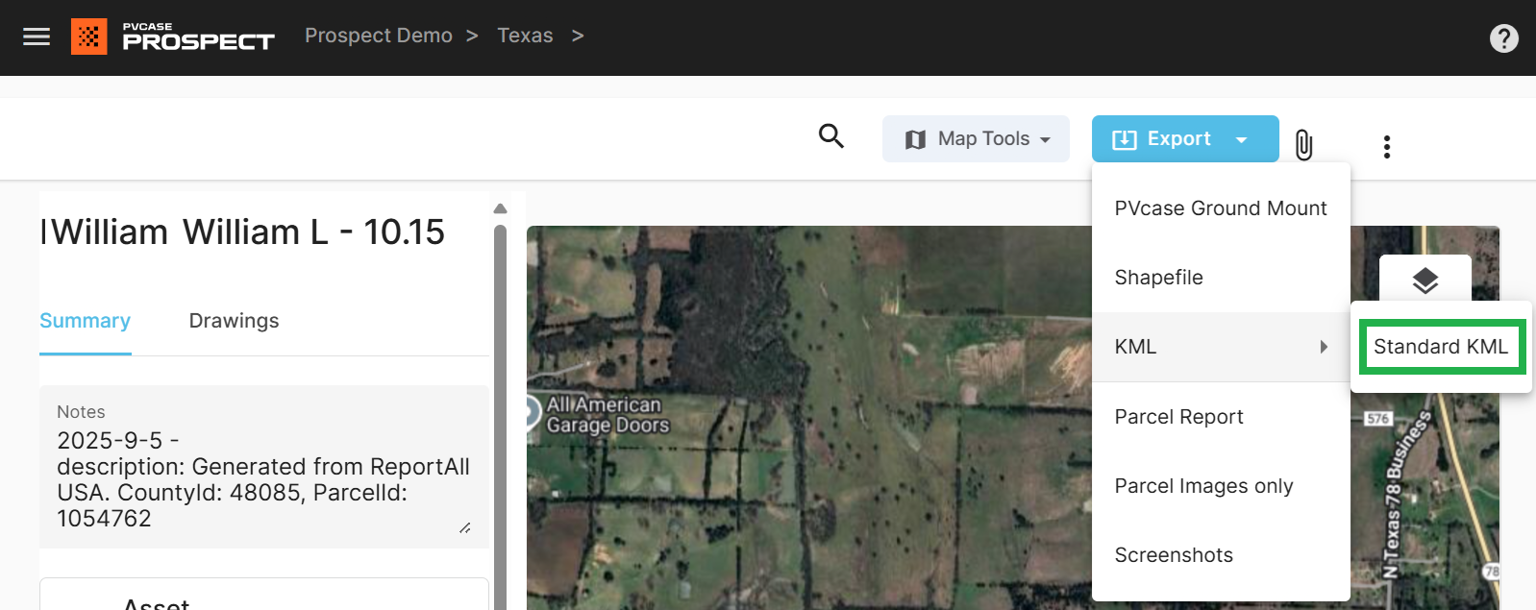The image size is (1536, 610).
Task: Open the Map Tools dropdown
Action: [975, 138]
